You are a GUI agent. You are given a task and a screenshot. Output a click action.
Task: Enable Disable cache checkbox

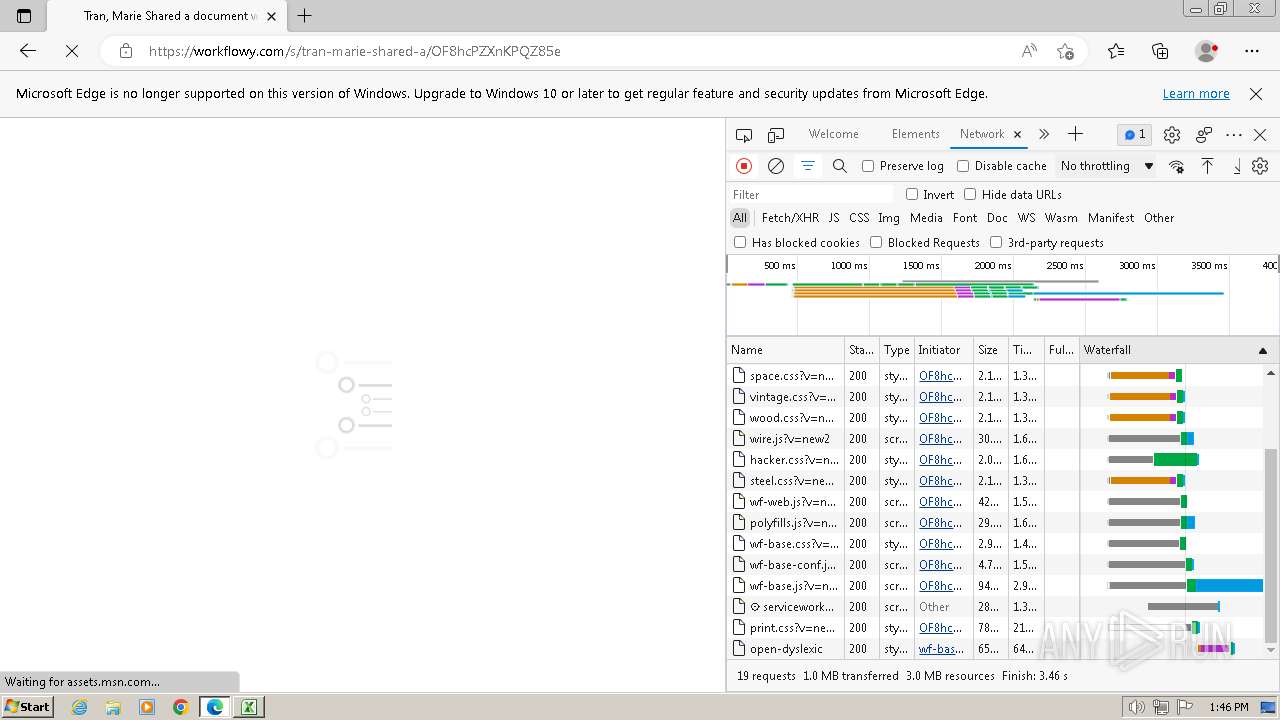click(963, 166)
